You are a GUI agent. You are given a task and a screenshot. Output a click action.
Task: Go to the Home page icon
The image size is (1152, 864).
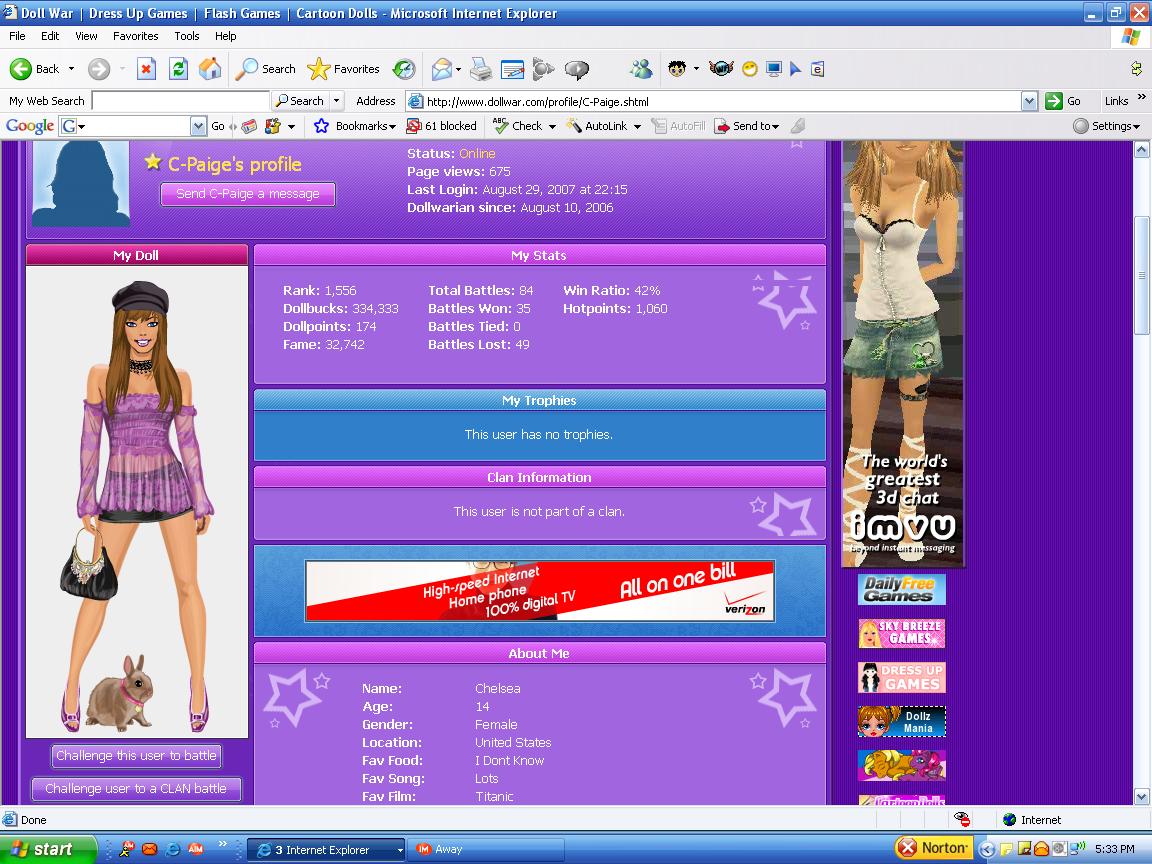pyautogui.click(x=209, y=69)
